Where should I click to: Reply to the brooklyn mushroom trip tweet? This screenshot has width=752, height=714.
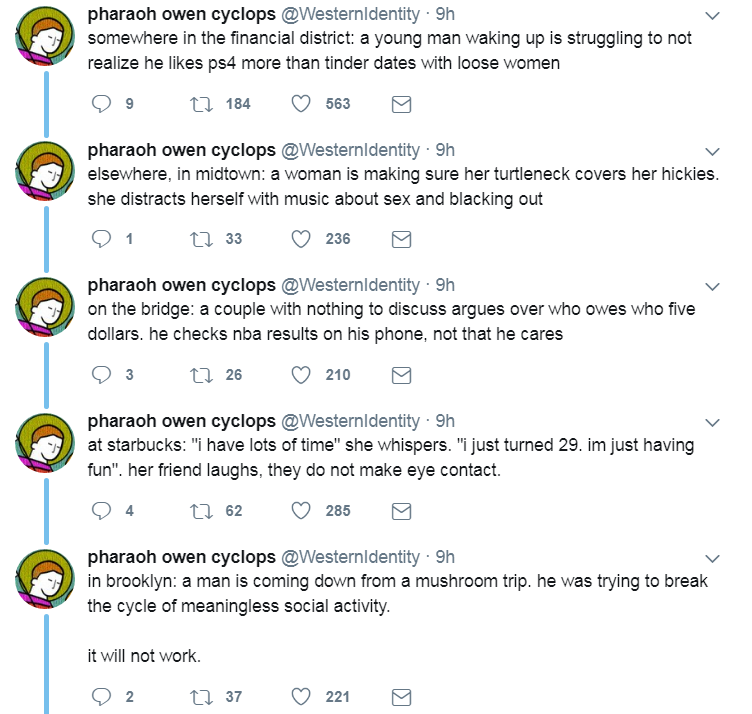click(101, 697)
